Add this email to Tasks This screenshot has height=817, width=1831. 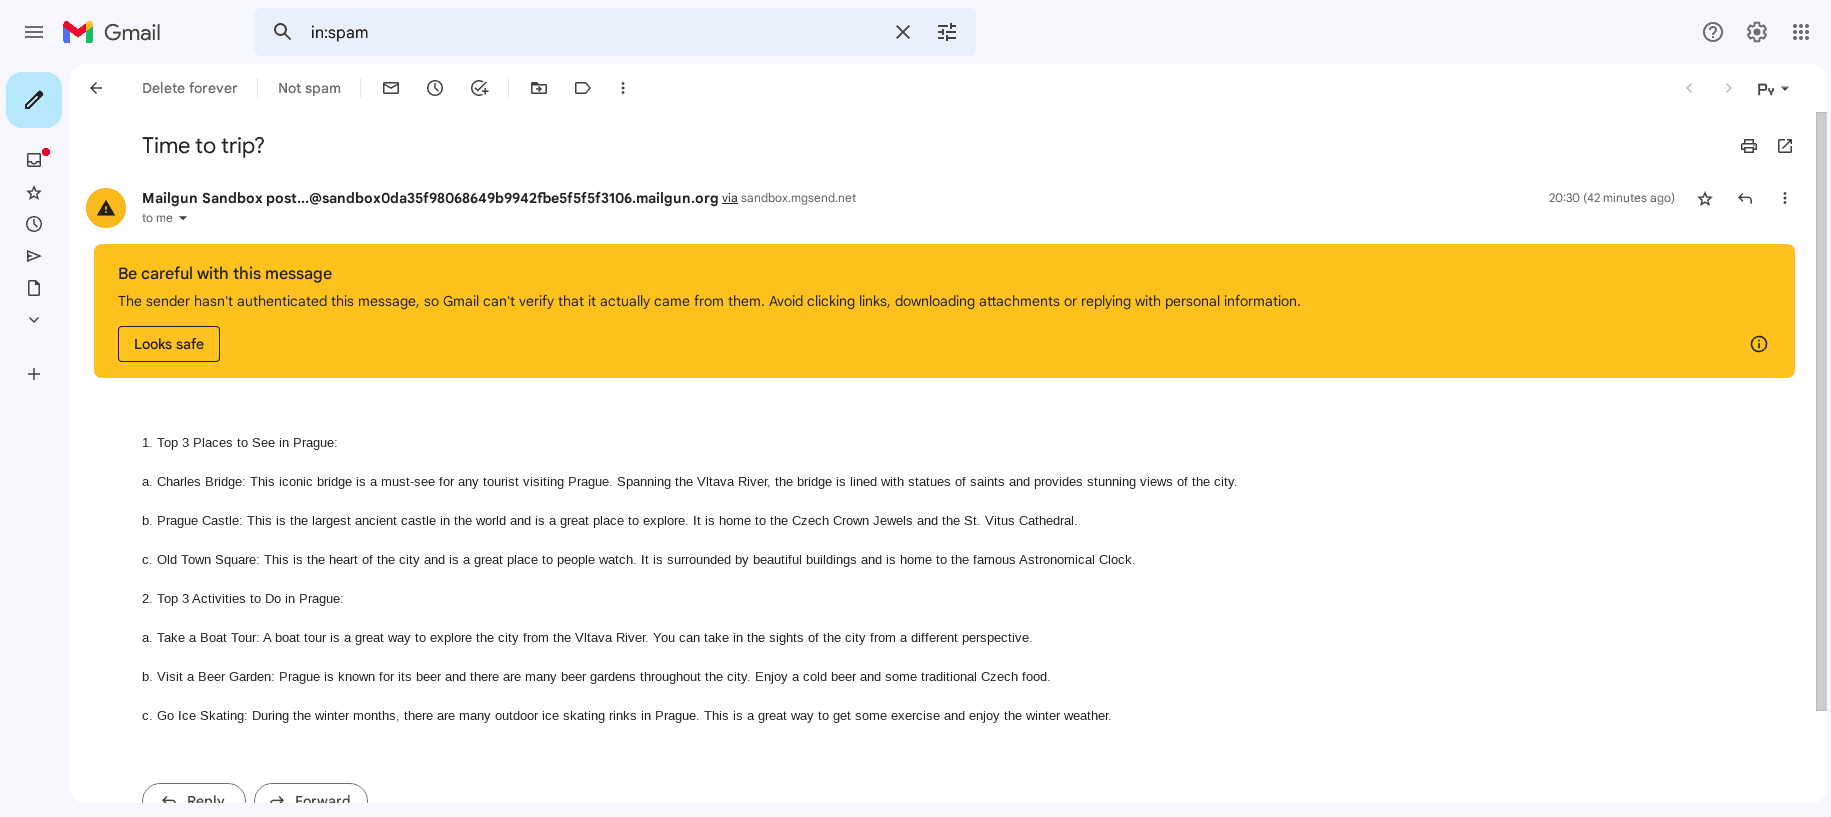[479, 88]
